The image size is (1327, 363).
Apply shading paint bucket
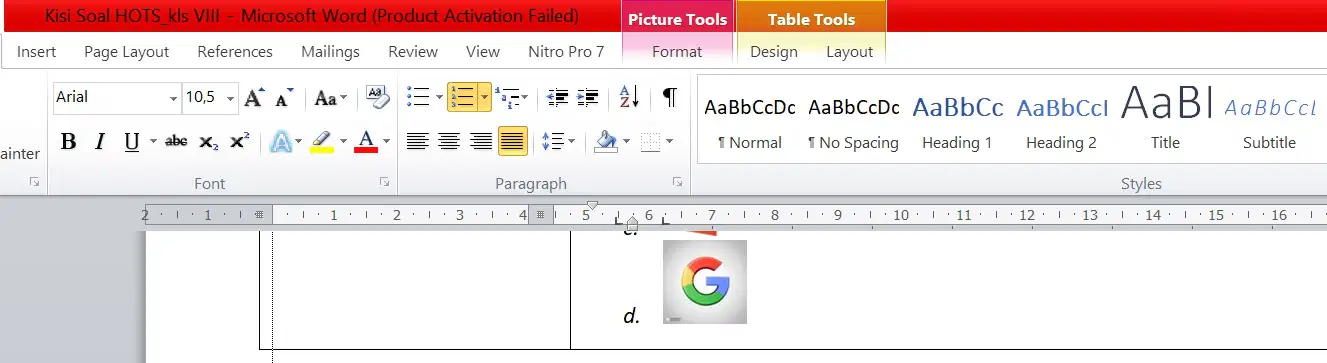click(x=605, y=142)
